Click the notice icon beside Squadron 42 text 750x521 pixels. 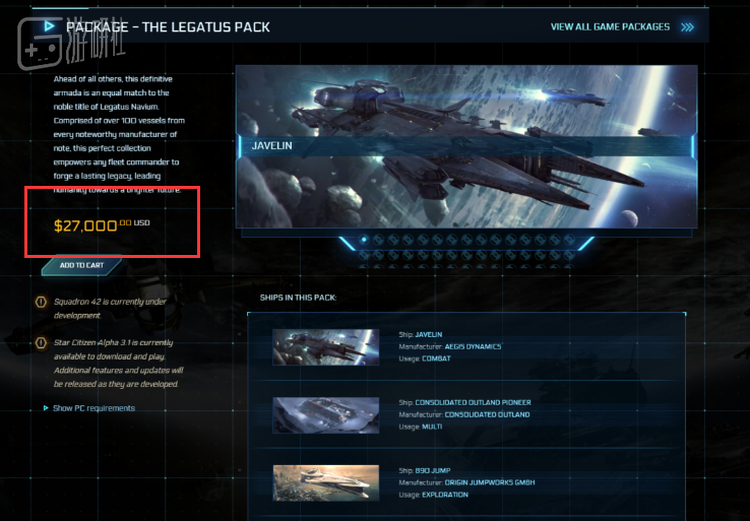point(41,302)
